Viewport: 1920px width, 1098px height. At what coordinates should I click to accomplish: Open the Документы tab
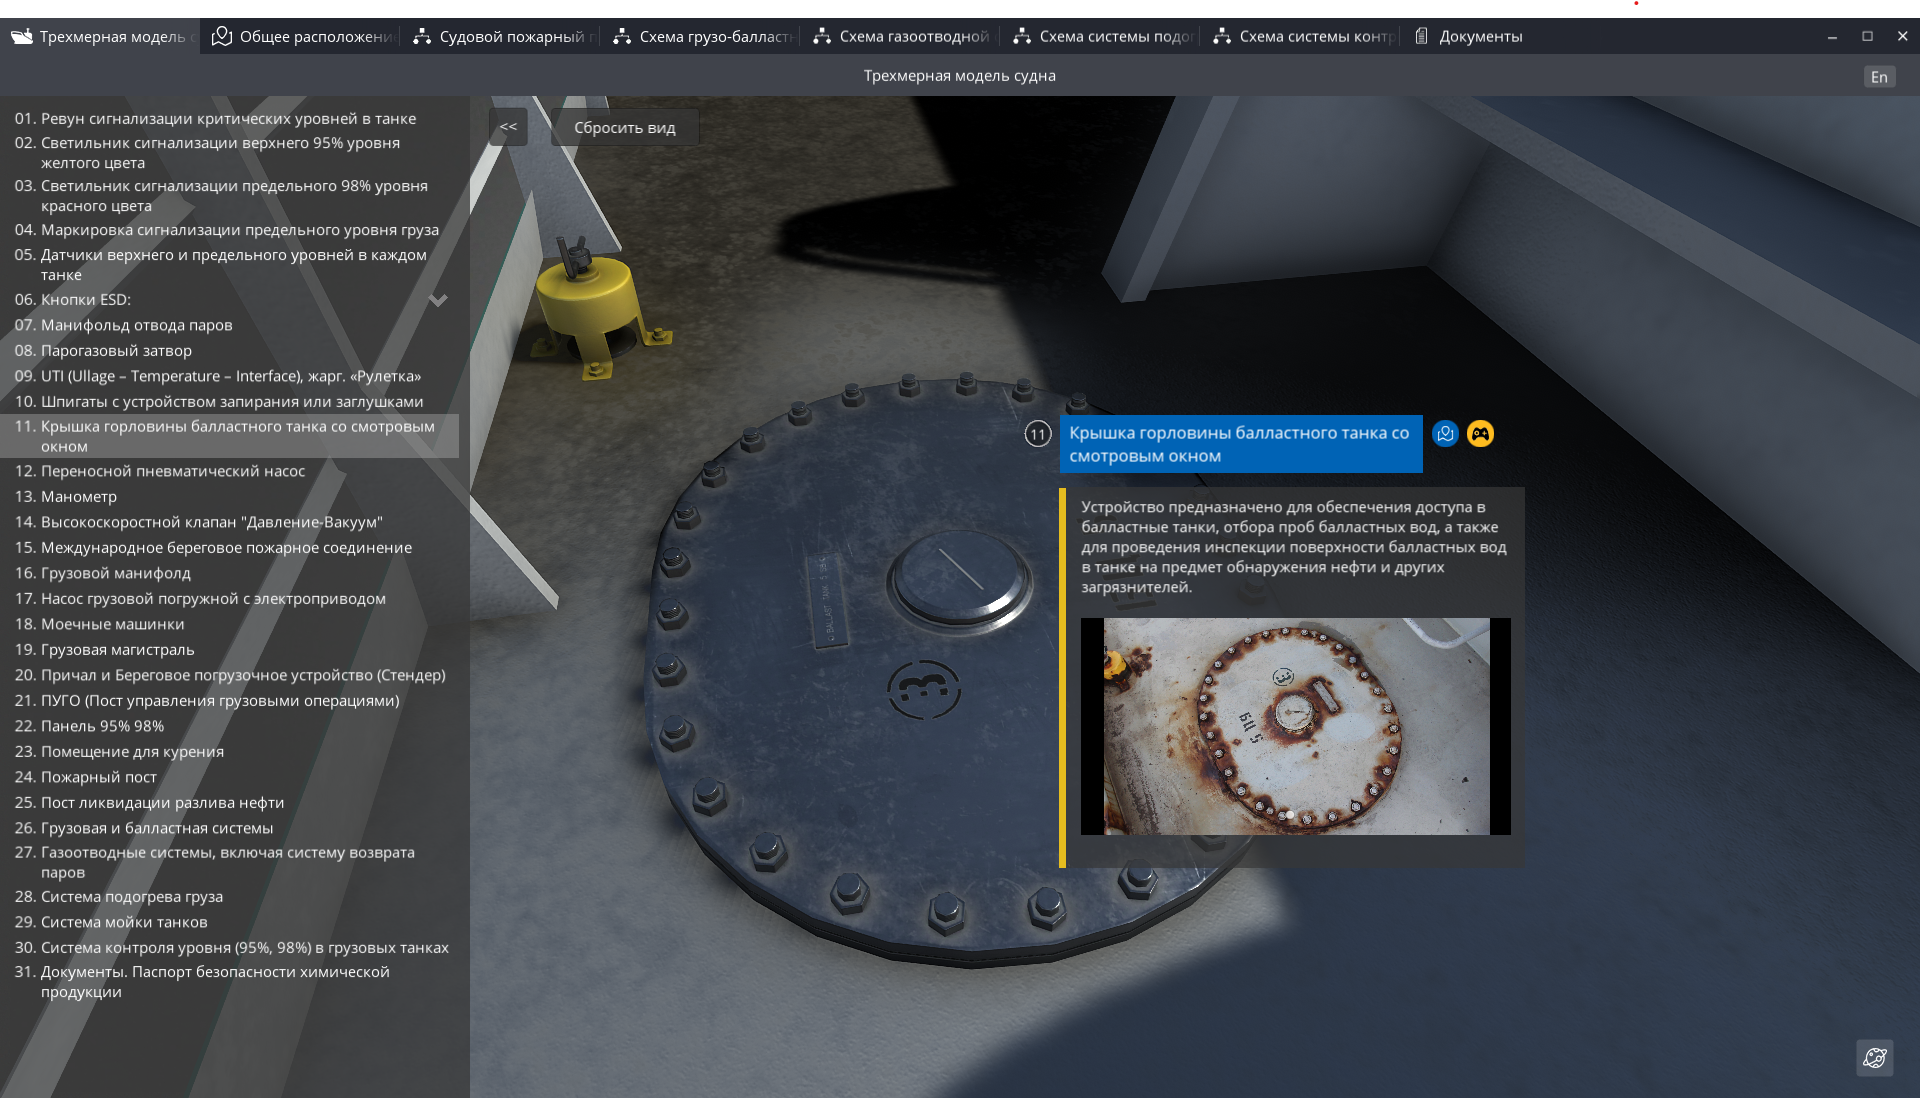point(1469,37)
